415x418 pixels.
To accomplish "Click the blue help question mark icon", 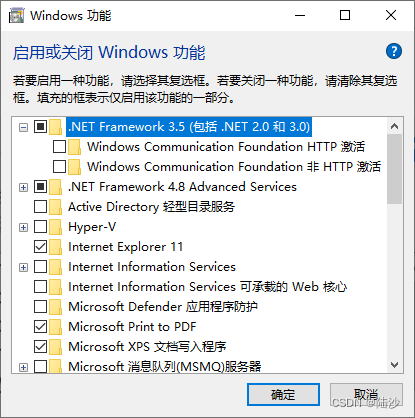I will (x=394, y=51).
